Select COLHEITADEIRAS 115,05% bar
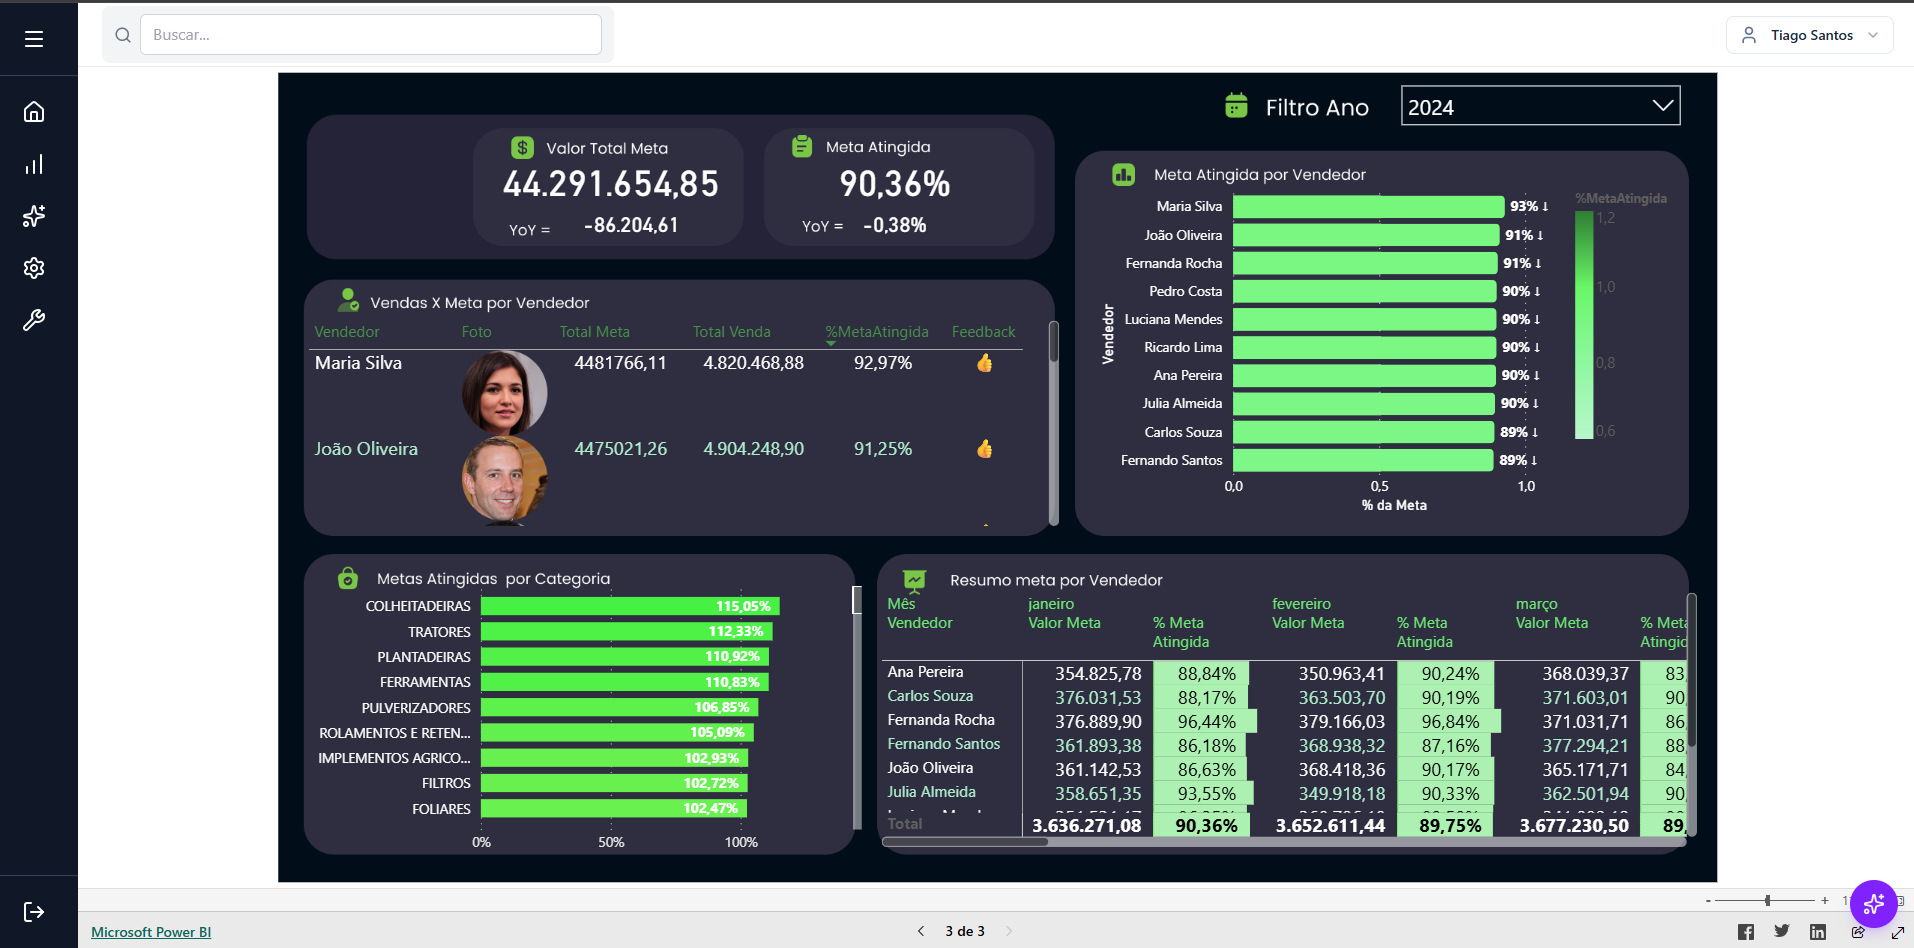Image resolution: width=1914 pixels, height=948 pixels. 630,606
